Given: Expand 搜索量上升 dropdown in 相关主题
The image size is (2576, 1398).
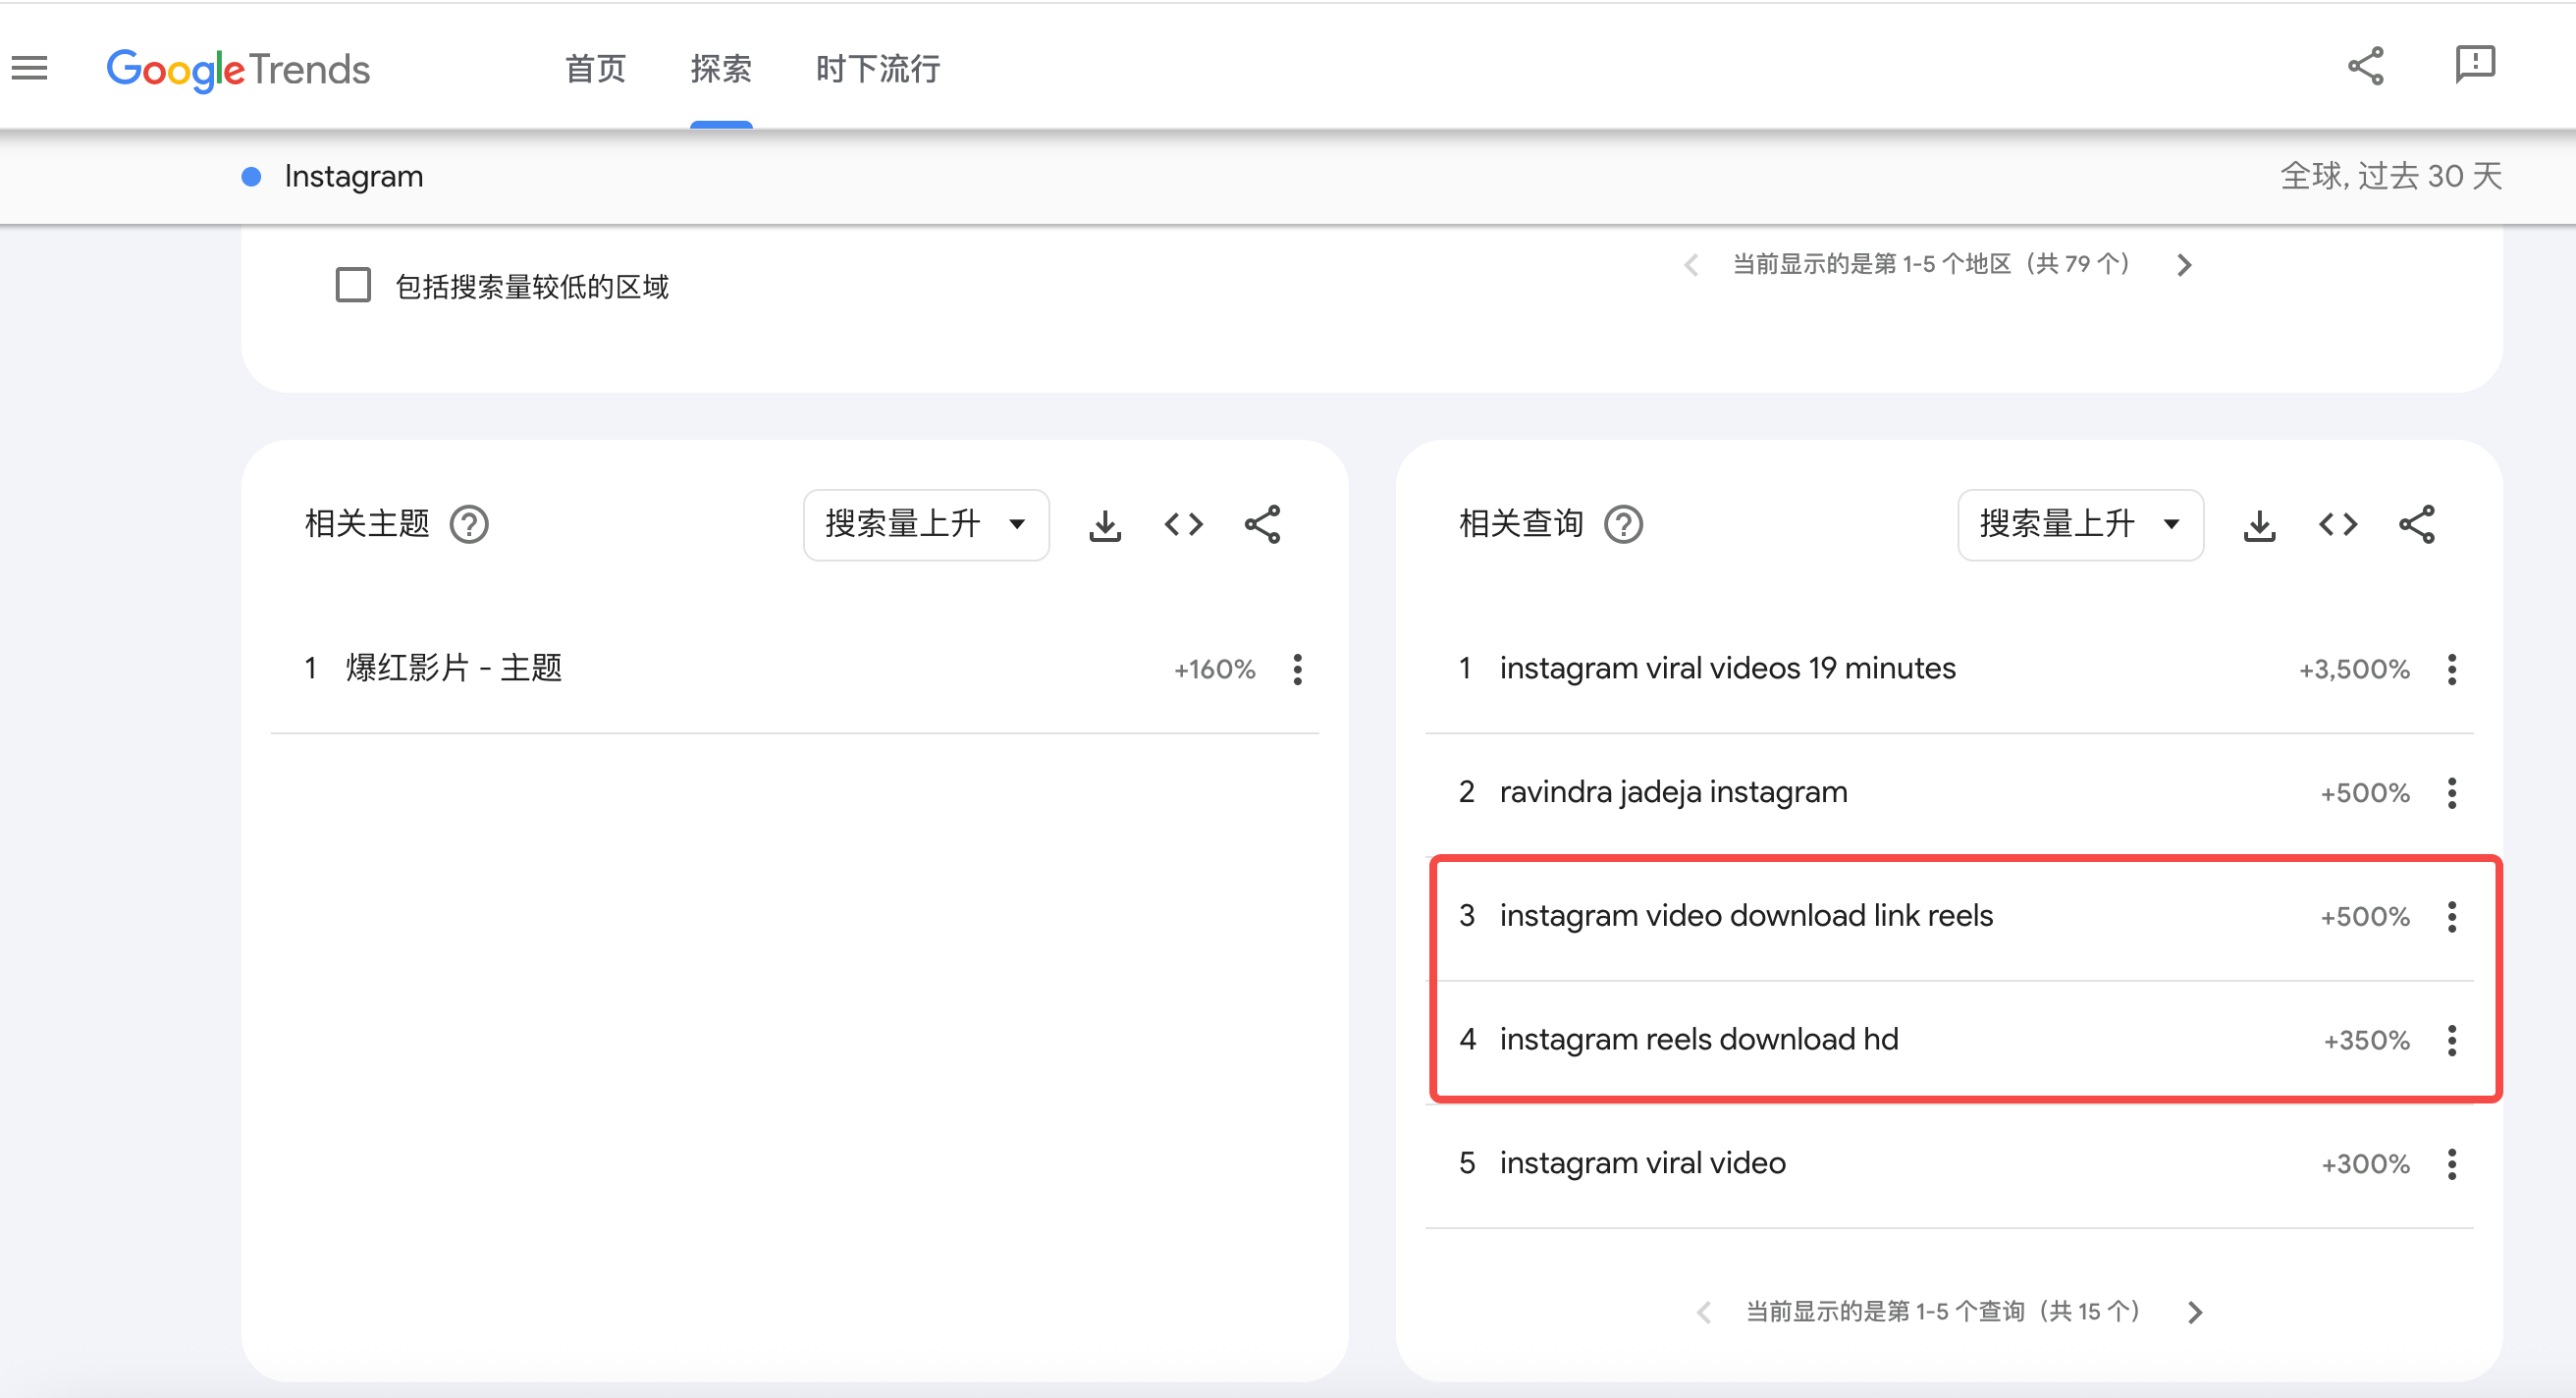Looking at the screenshot, I should [x=926, y=524].
